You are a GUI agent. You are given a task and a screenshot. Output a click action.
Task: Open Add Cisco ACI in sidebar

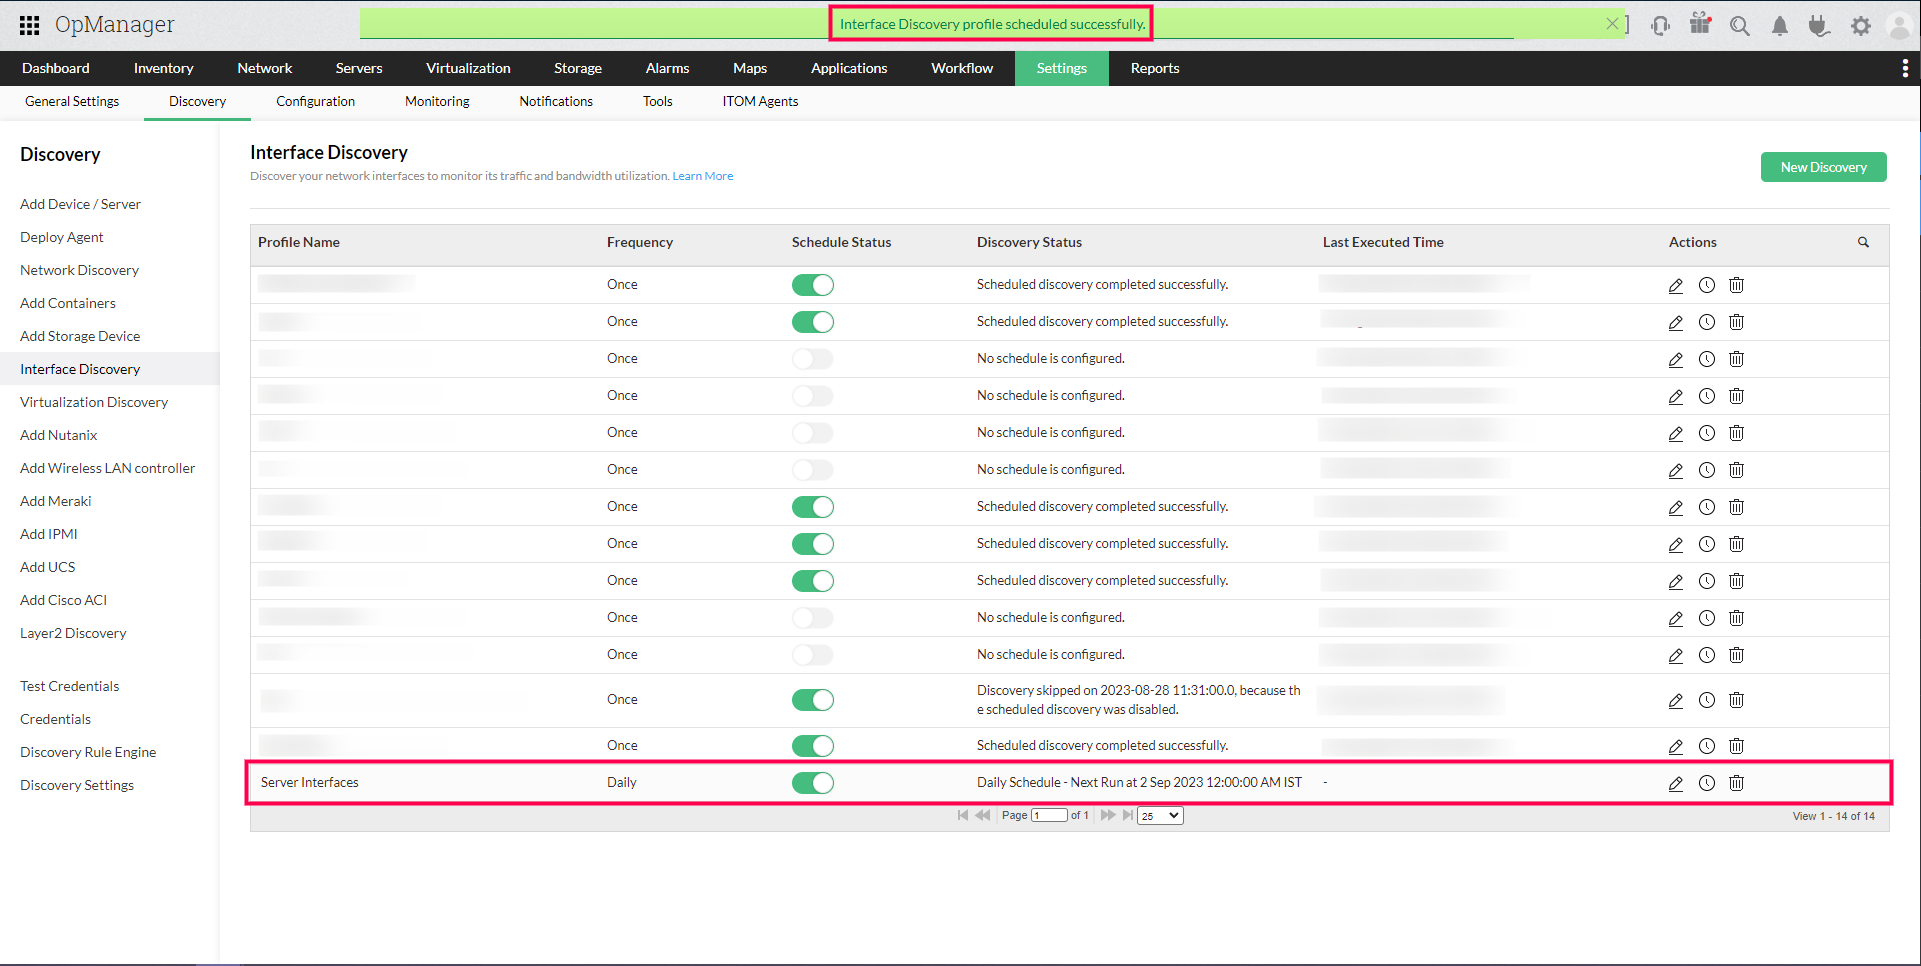pos(64,600)
